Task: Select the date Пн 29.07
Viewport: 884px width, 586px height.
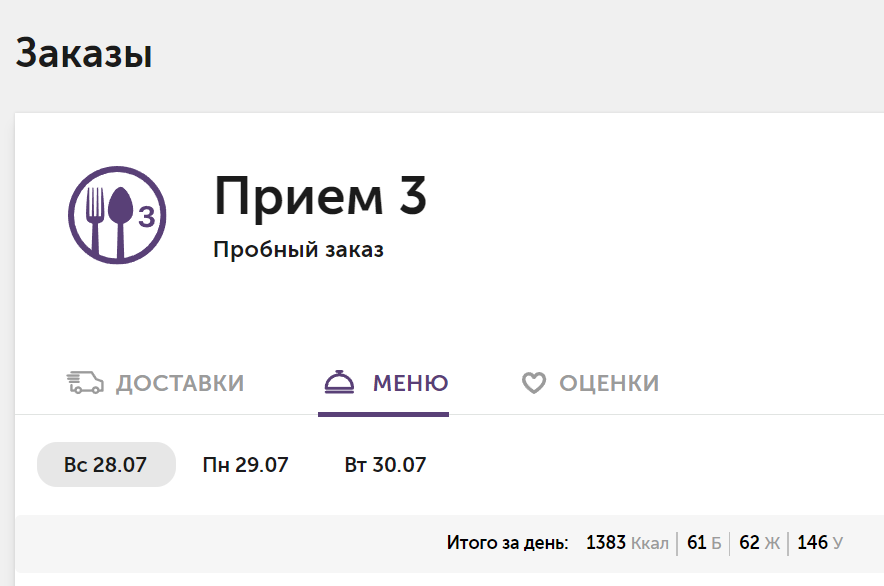Action: [x=245, y=465]
